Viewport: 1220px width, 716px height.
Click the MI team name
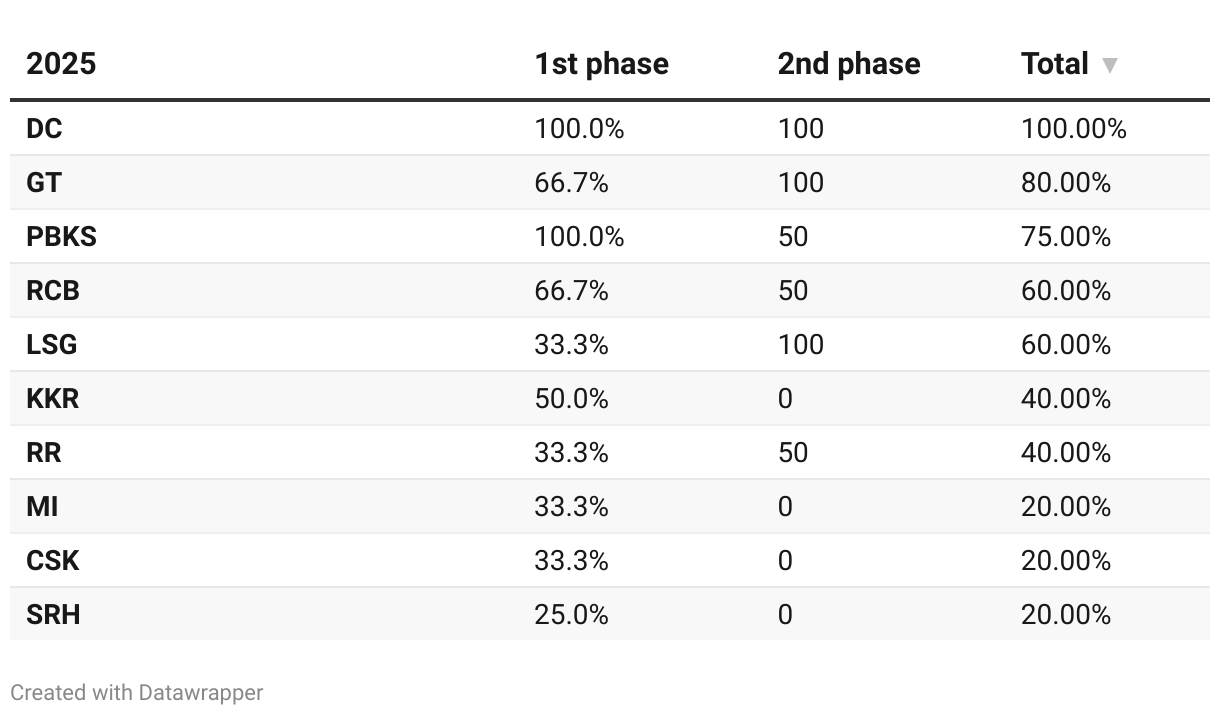(x=42, y=507)
